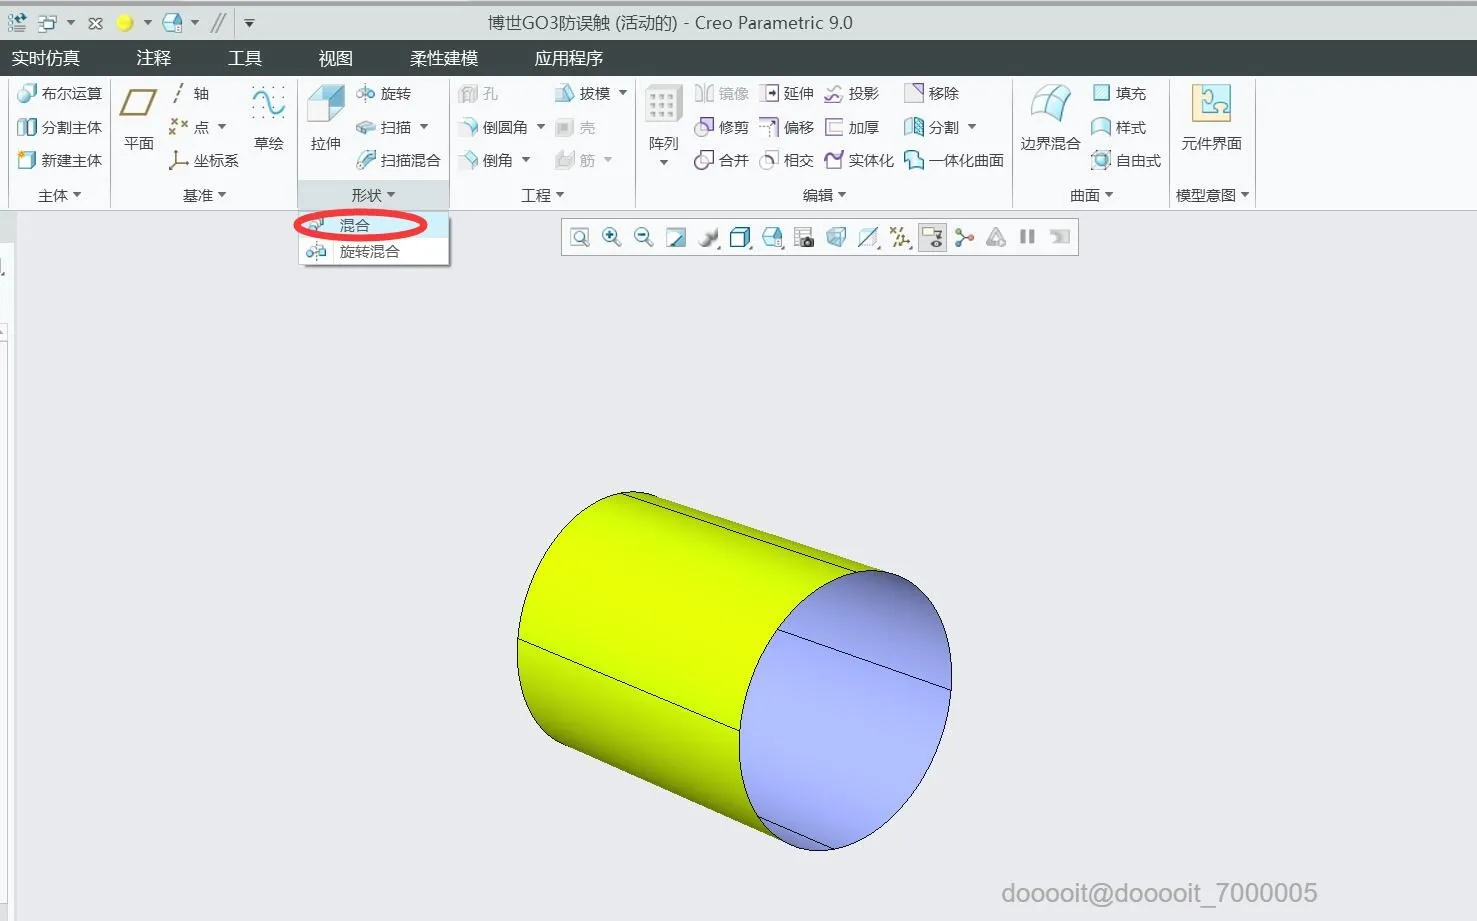Screen dimensions: 1477x921
Task: Toggle the spin center display
Action: 964,237
